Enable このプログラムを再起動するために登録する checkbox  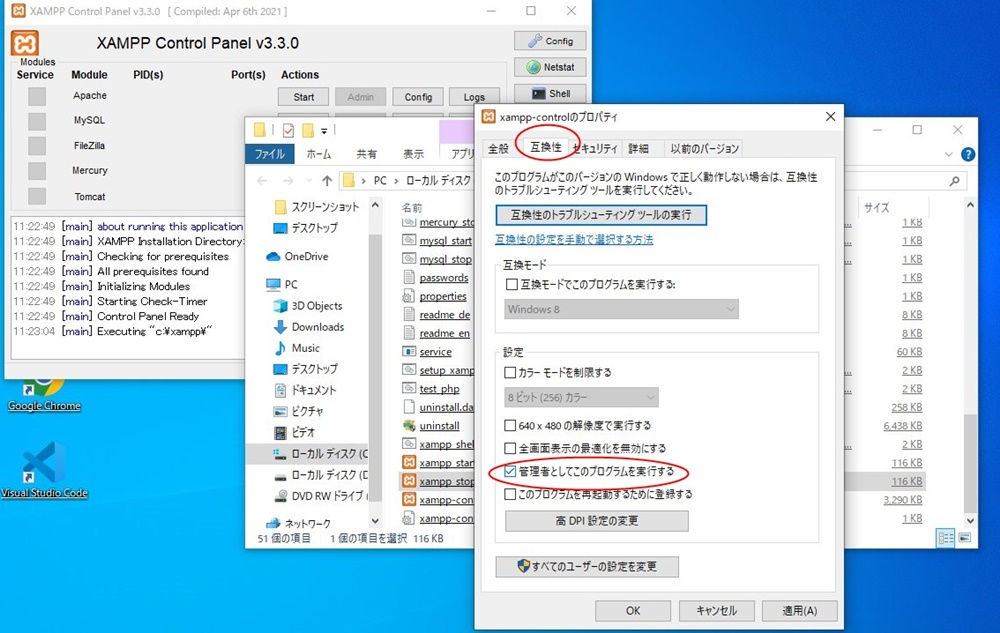510,494
